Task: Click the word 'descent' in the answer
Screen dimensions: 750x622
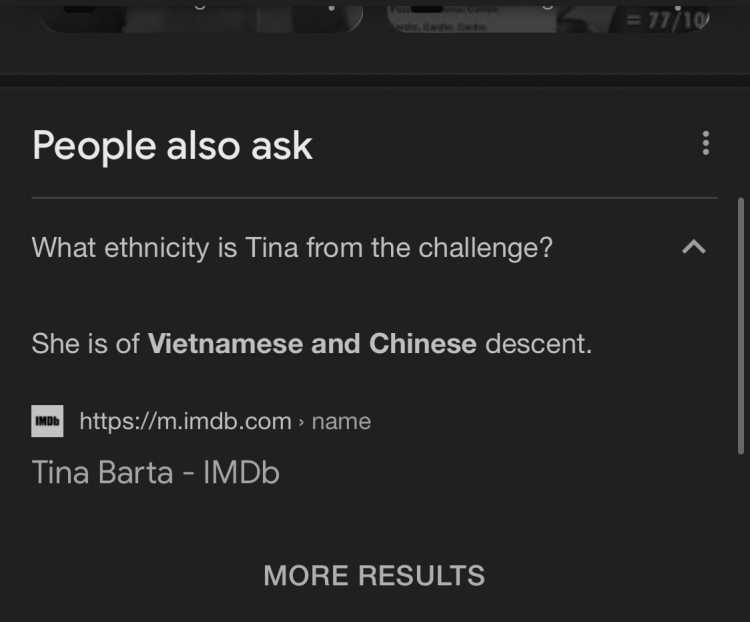Action: (539, 344)
